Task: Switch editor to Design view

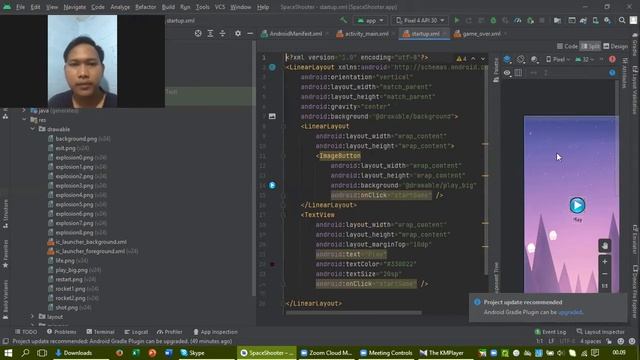Action: pos(616,46)
